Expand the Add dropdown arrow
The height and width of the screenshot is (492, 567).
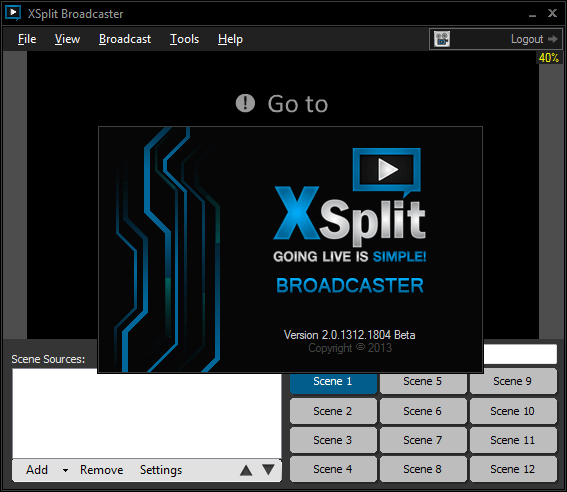point(65,470)
